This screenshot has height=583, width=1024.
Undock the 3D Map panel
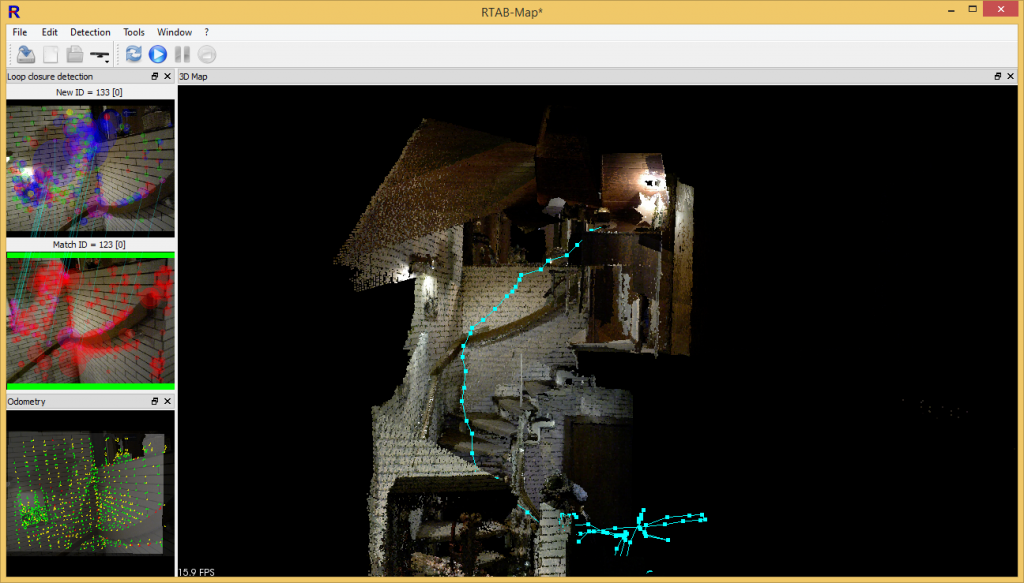click(x=997, y=75)
